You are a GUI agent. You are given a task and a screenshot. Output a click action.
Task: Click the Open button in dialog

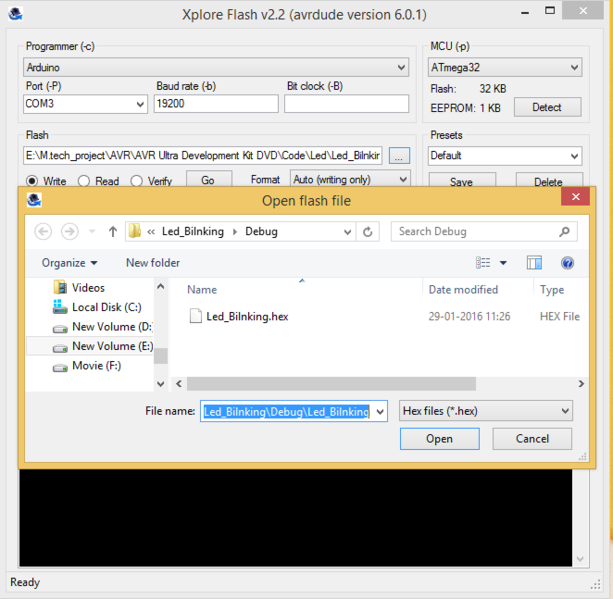point(439,439)
